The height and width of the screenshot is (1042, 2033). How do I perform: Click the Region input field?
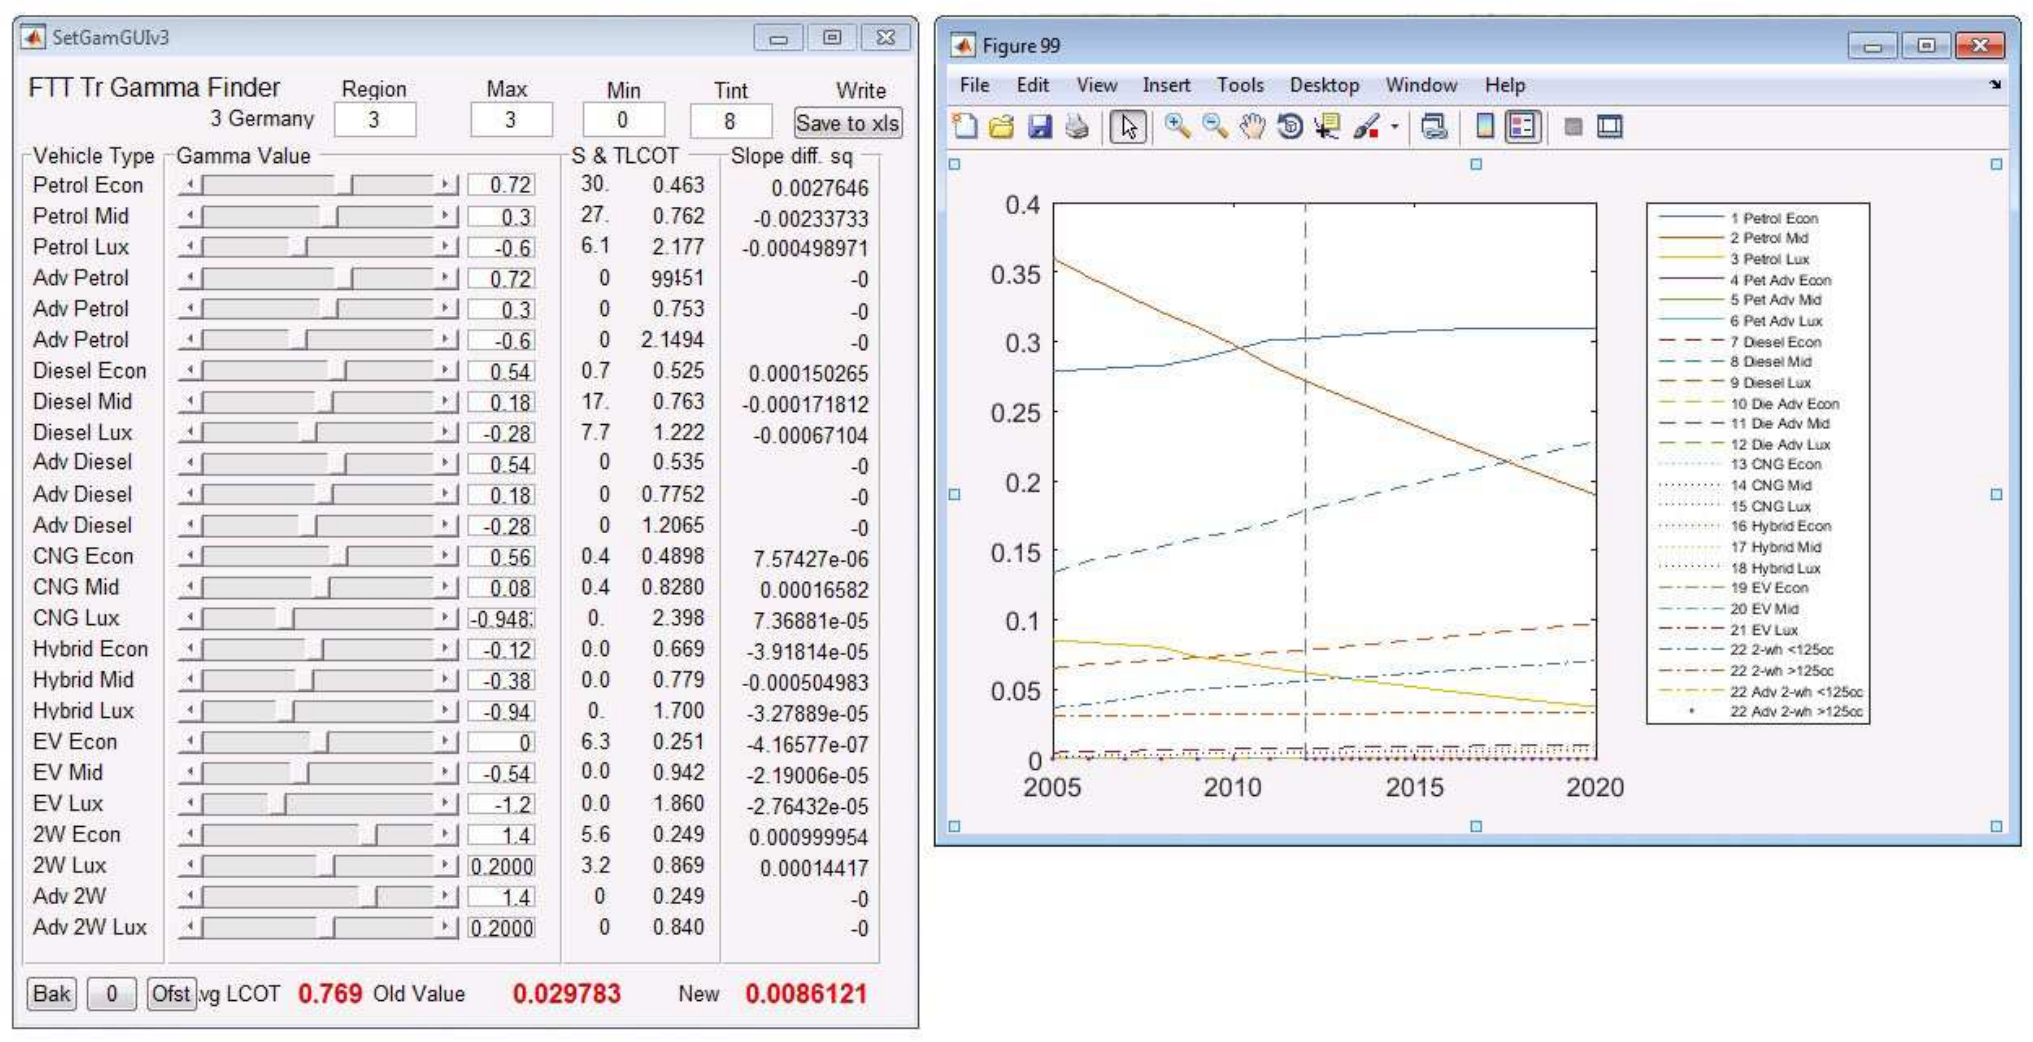374,120
